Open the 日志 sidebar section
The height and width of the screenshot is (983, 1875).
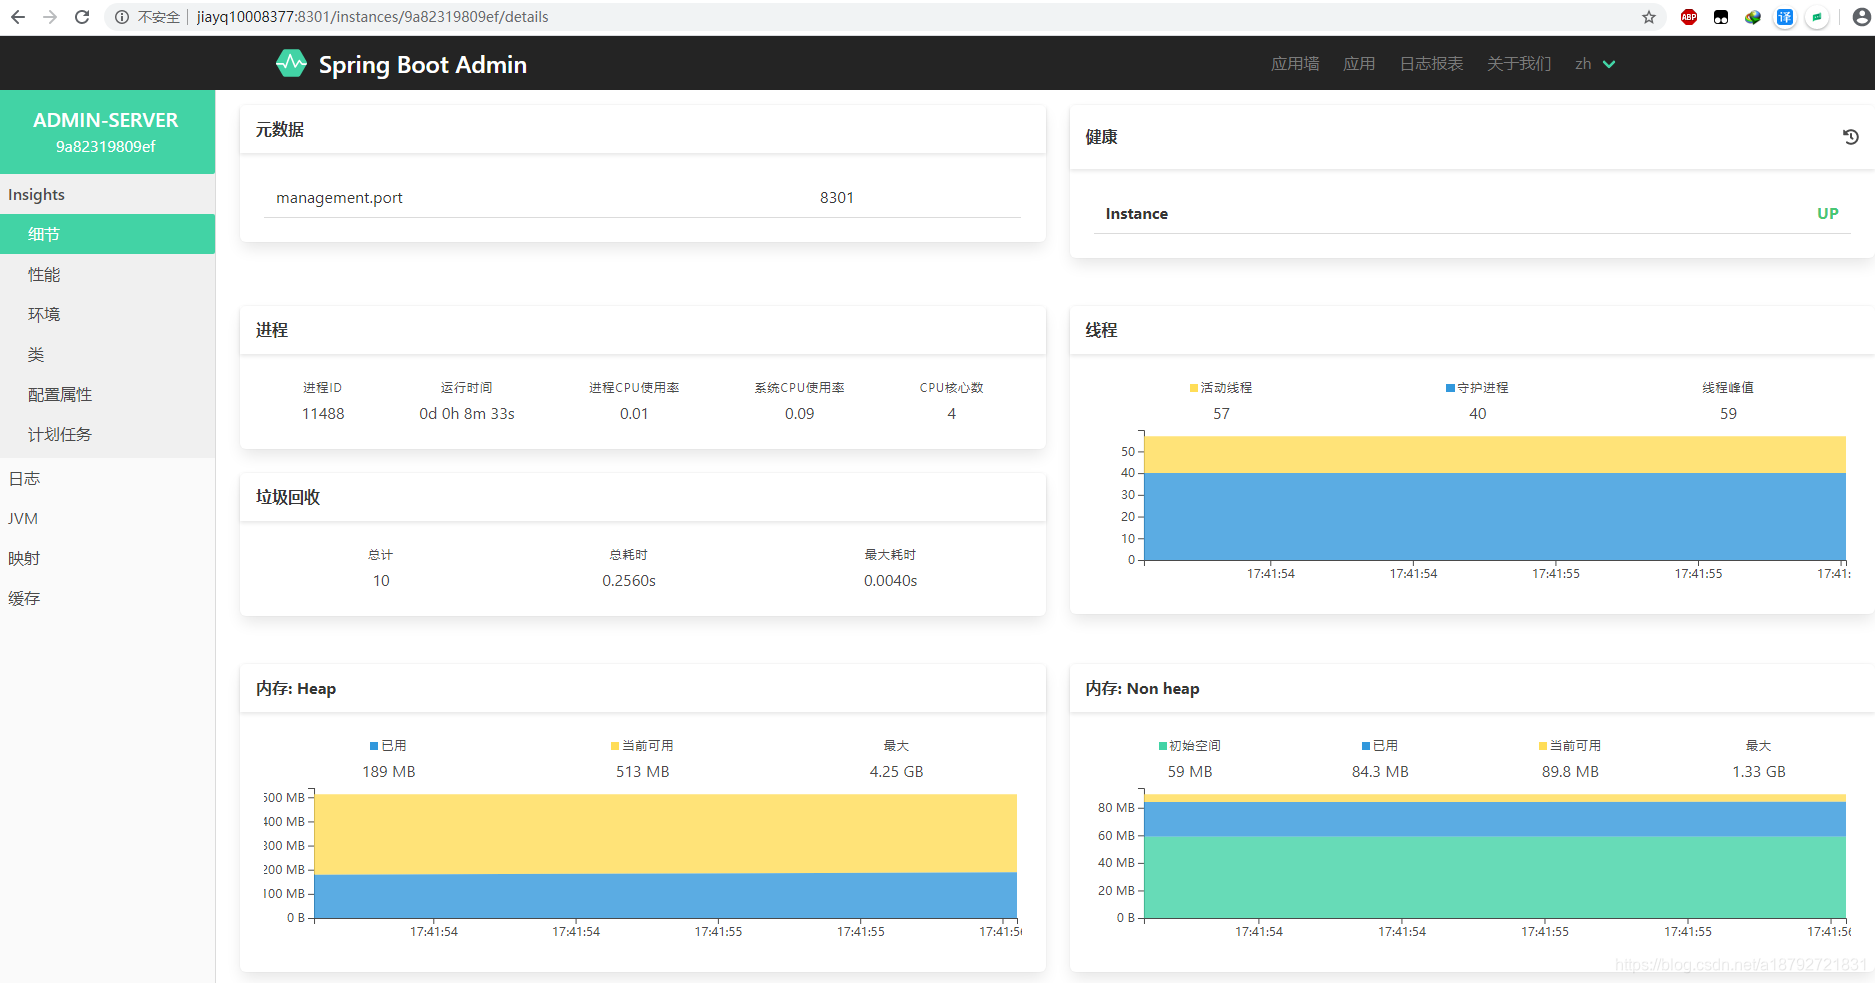tap(107, 478)
